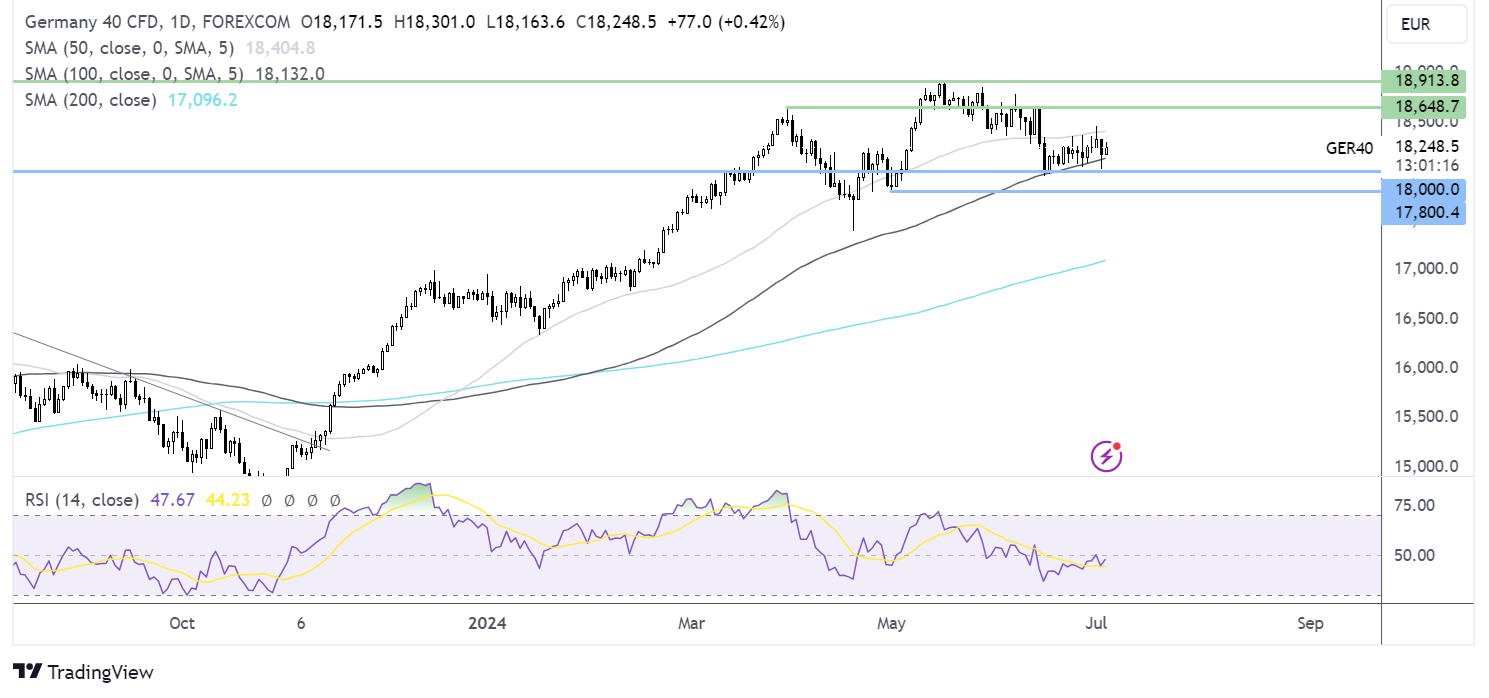Click the 16,000.0 price axis label
Image resolution: width=1489 pixels, height=698 pixels.
click(x=1428, y=367)
